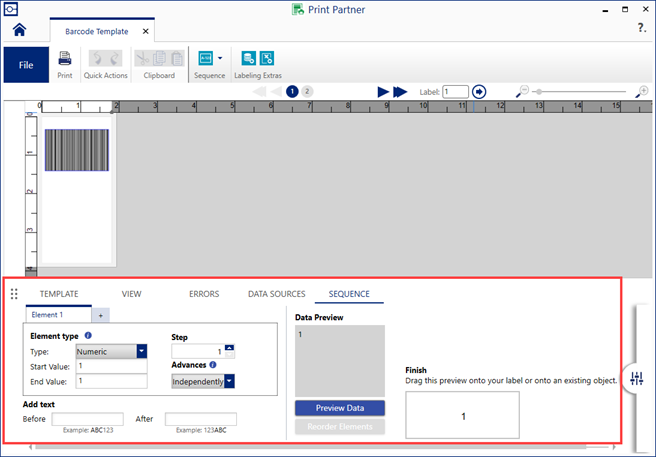Image resolution: width=656 pixels, height=457 pixels.
Task: Click the go-to-label arrow button
Action: 479,92
